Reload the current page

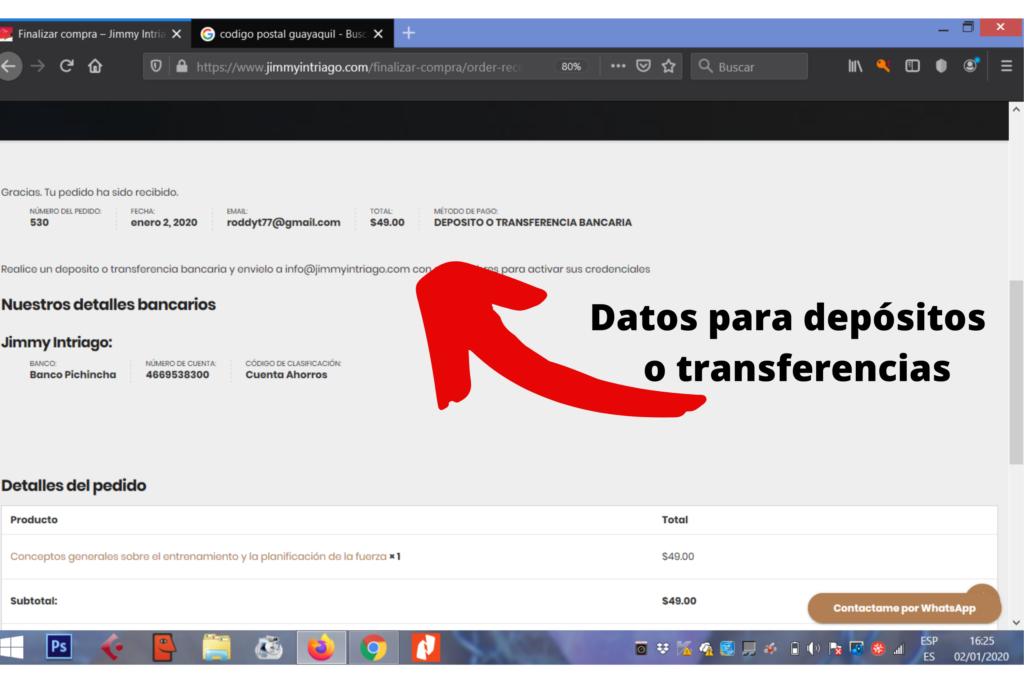point(67,66)
